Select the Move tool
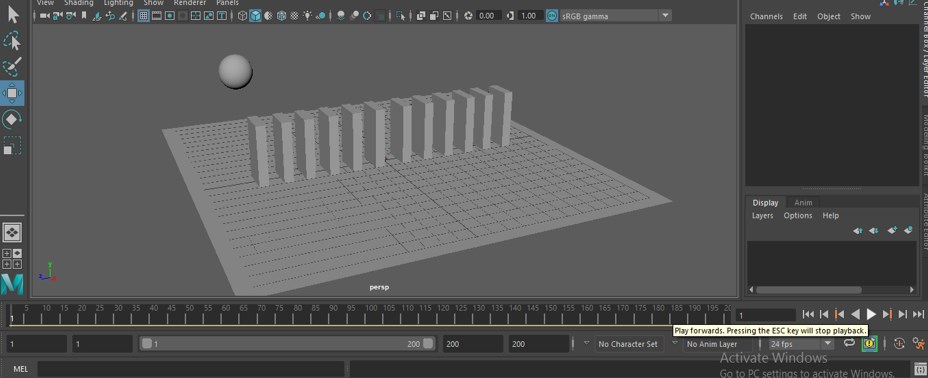 (x=12, y=93)
